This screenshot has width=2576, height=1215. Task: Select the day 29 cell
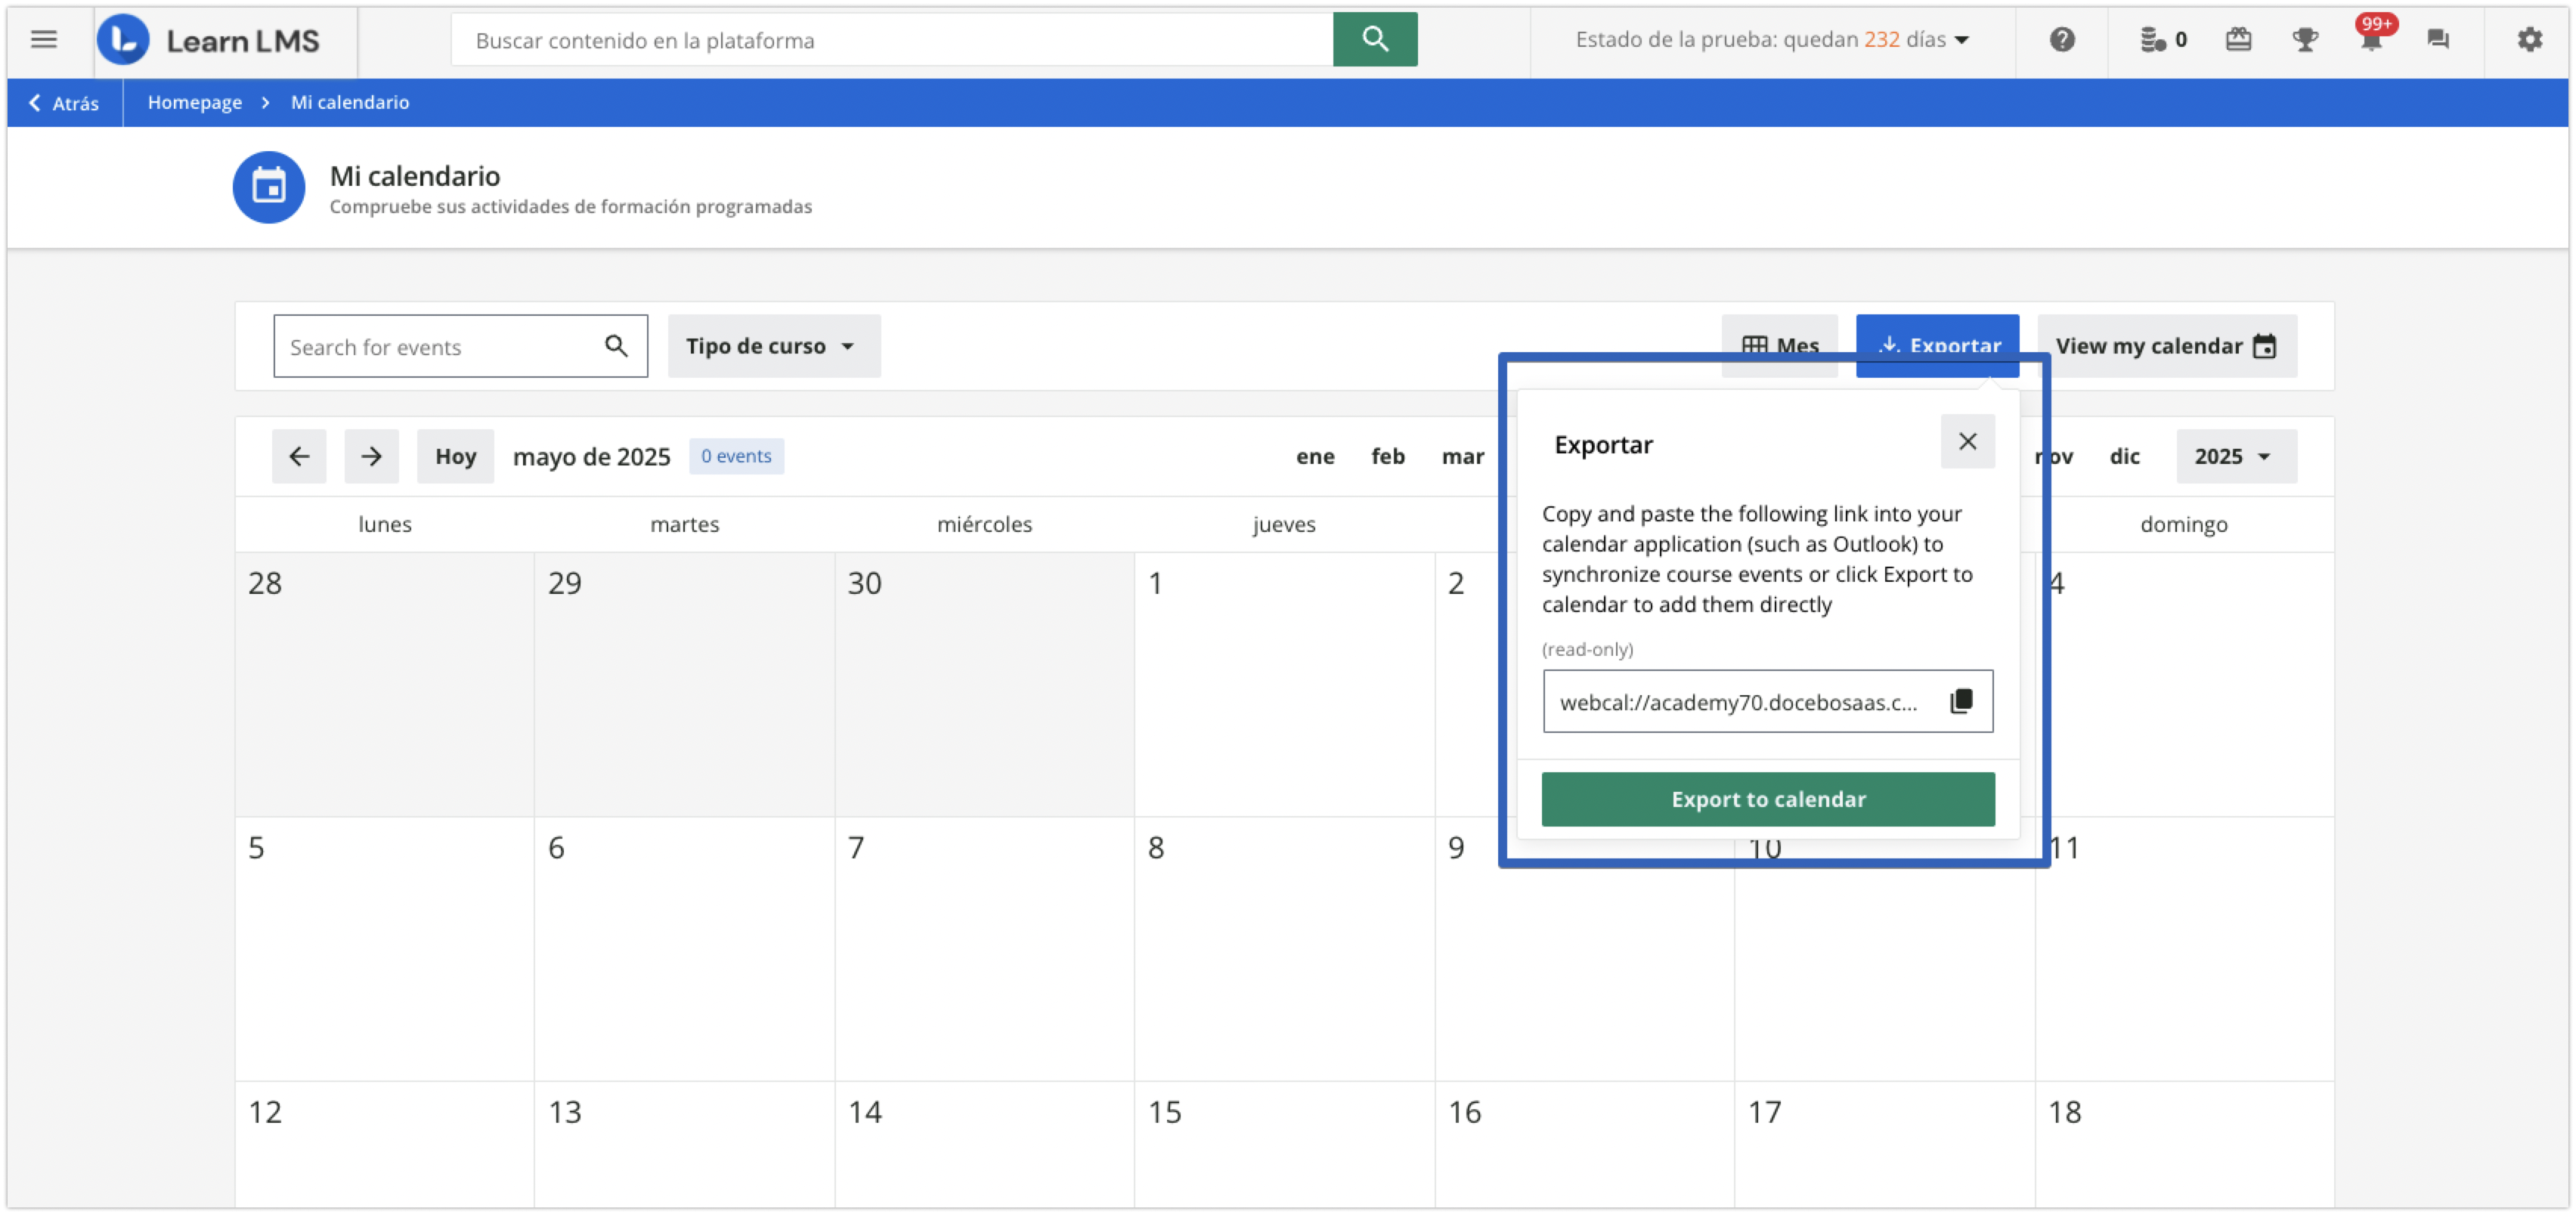684,684
